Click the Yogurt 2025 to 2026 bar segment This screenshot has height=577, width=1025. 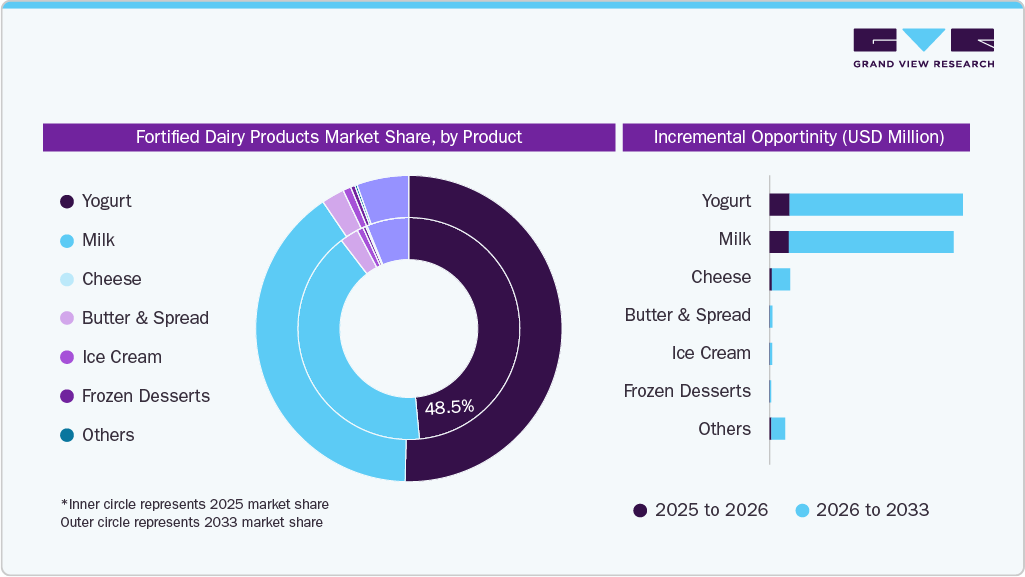point(779,205)
